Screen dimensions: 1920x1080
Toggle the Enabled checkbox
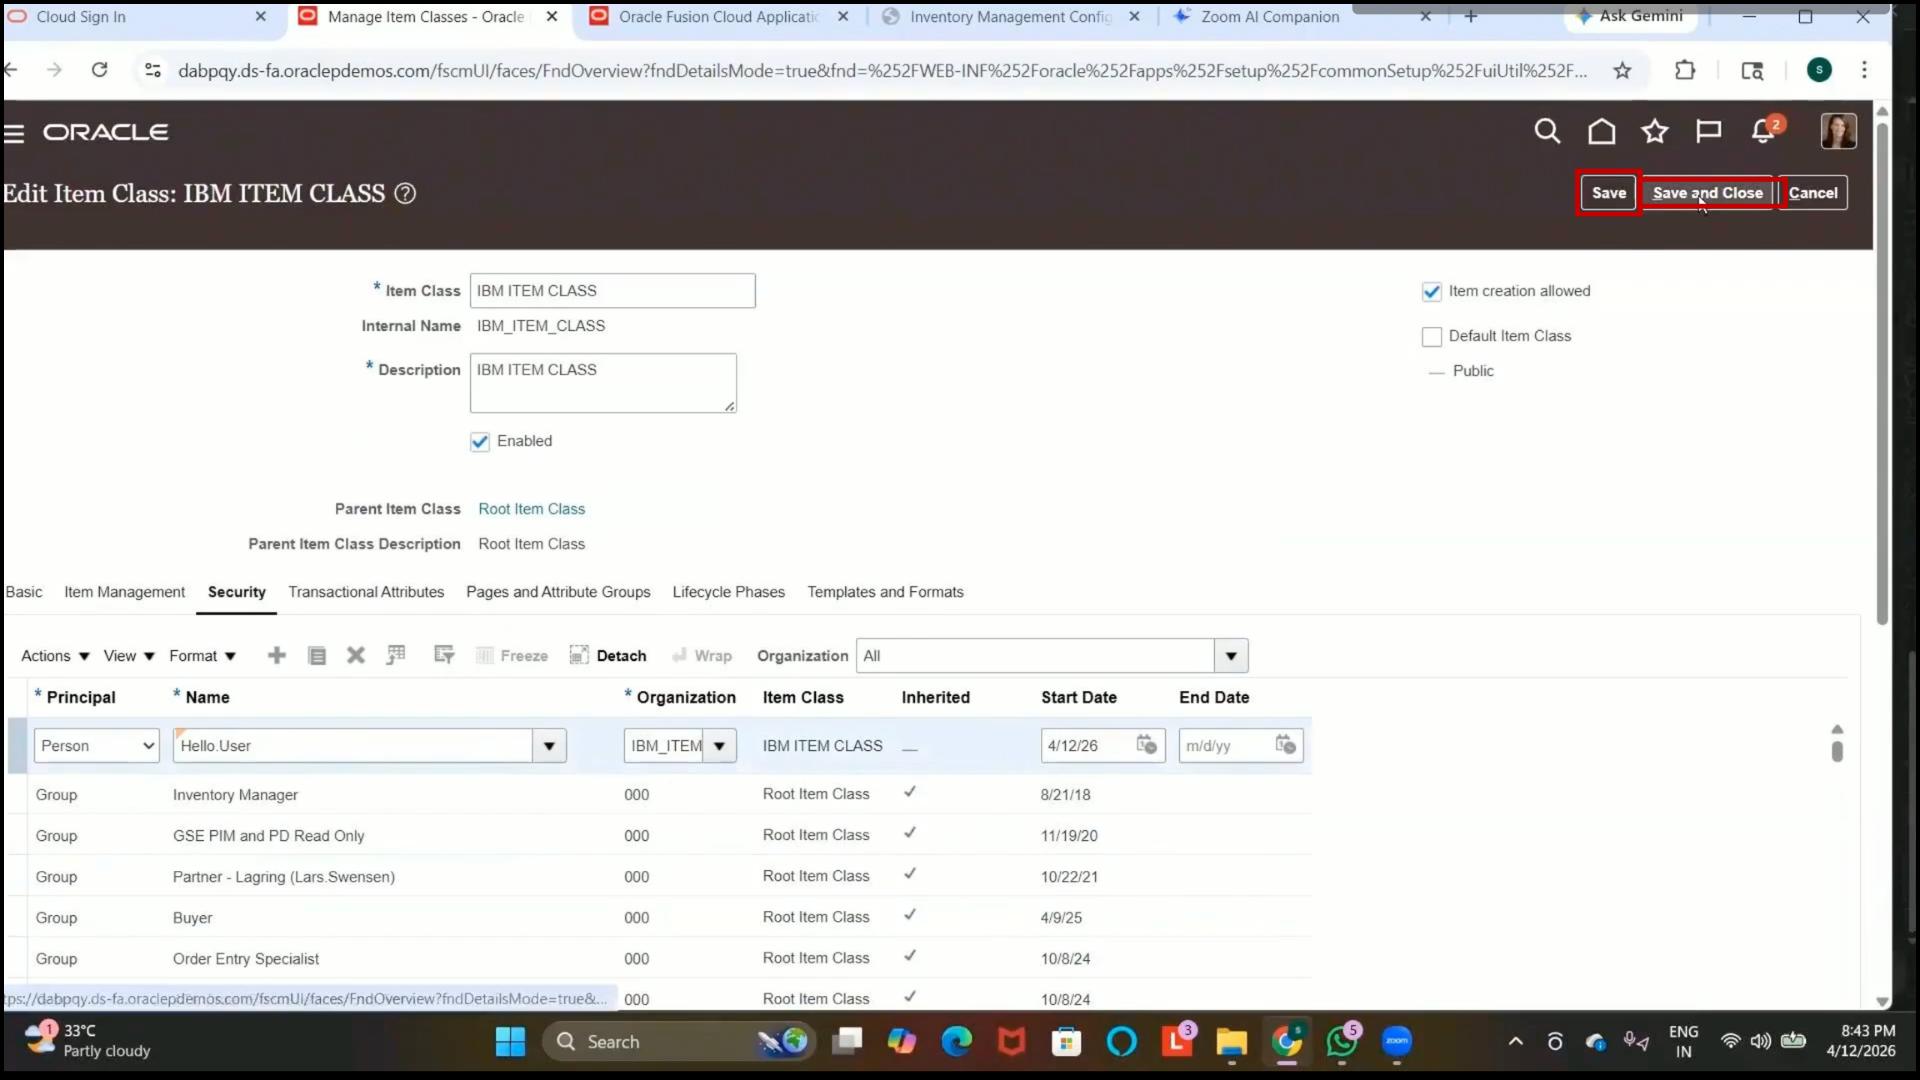pos(480,442)
